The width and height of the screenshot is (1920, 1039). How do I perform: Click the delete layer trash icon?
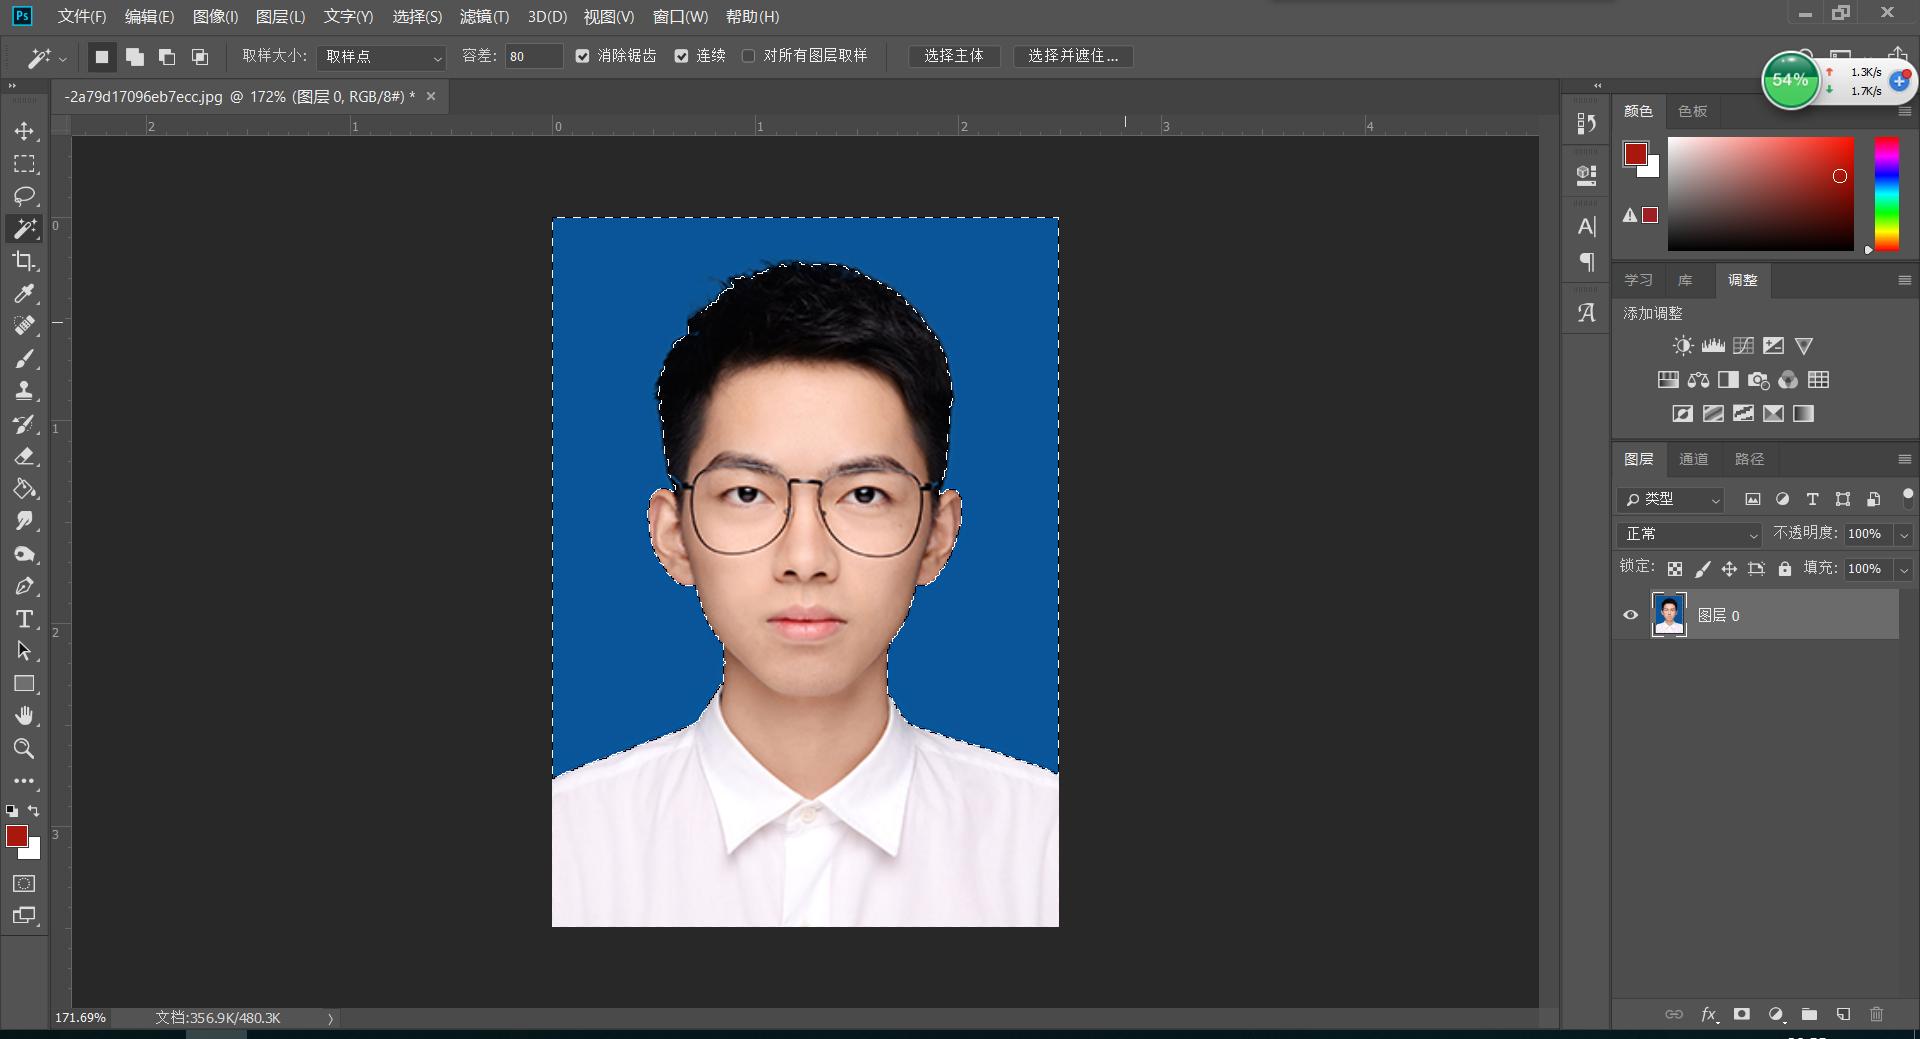1876,1014
